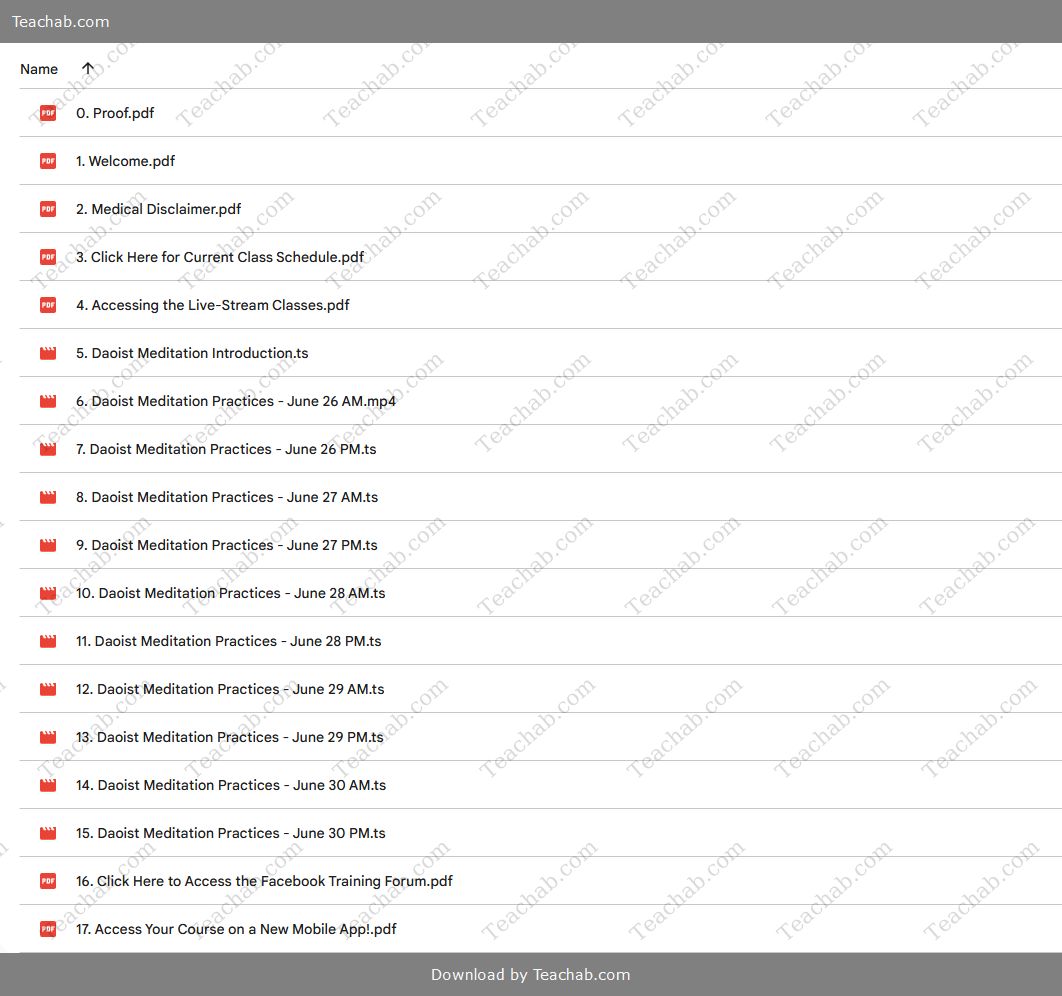The image size is (1062, 996).
Task: Open 12. Daoist Meditation Practices - June 29 AM.ts
Action: 230,689
